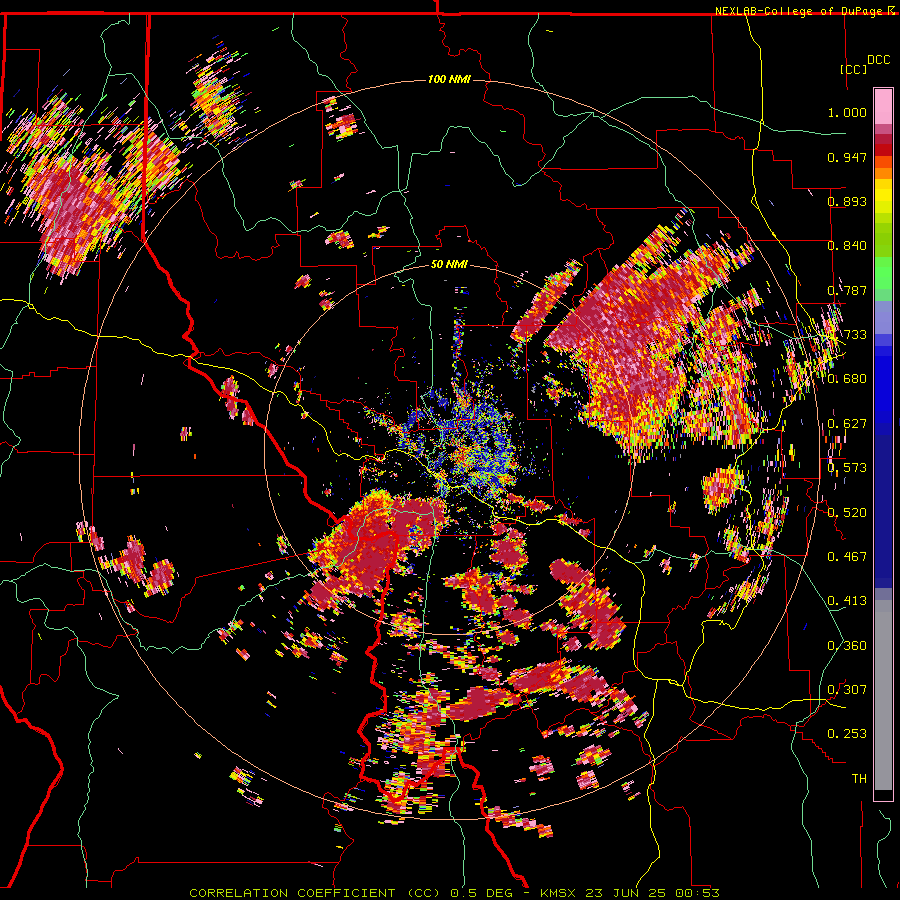Screen dimensions: 900x900
Task: Pick the gray segment of the color scale
Action: [x=883, y=695]
